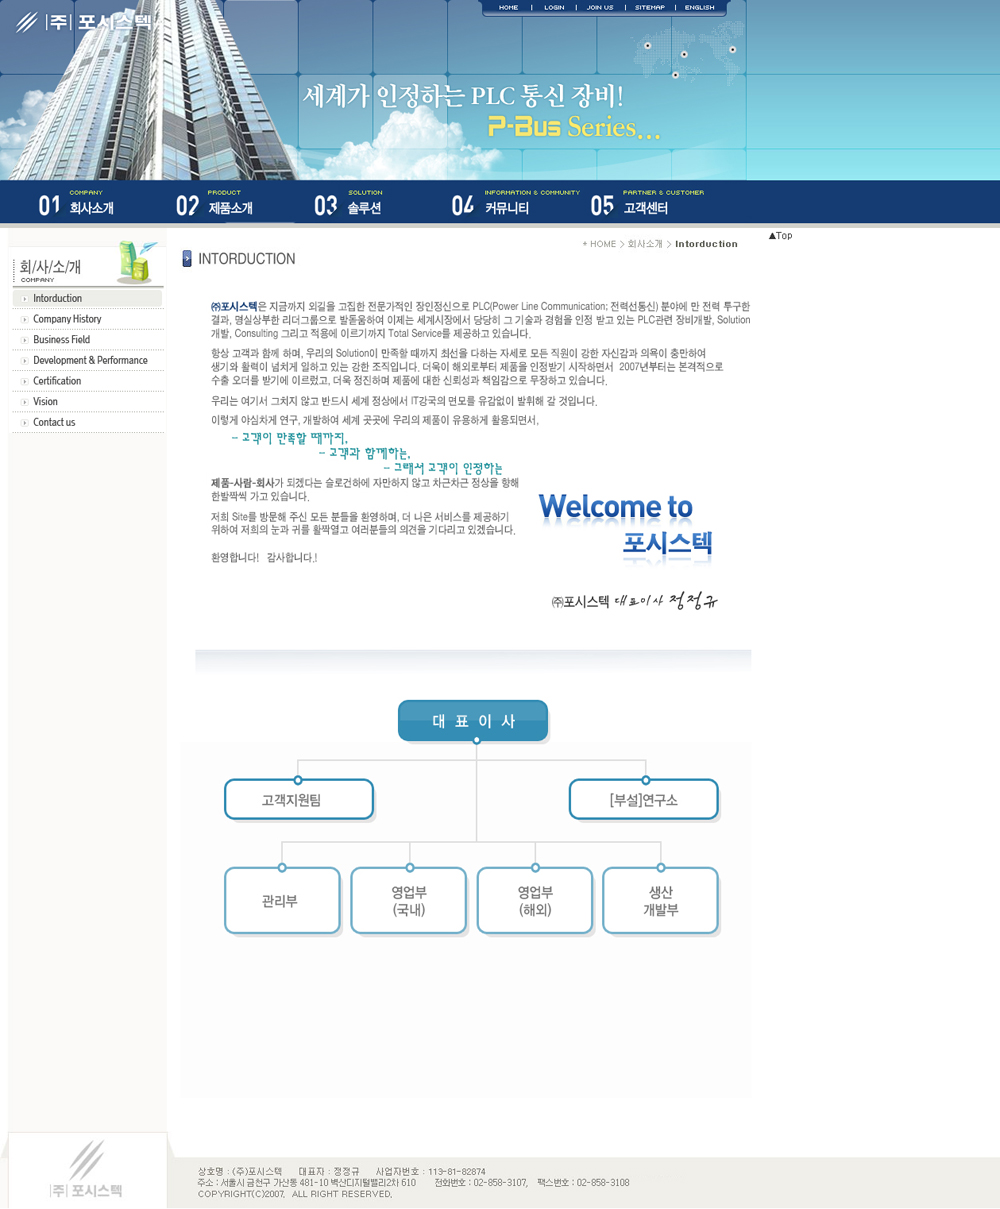
Task: Select Business Field in sidebar
Action: tap(61, 340)
